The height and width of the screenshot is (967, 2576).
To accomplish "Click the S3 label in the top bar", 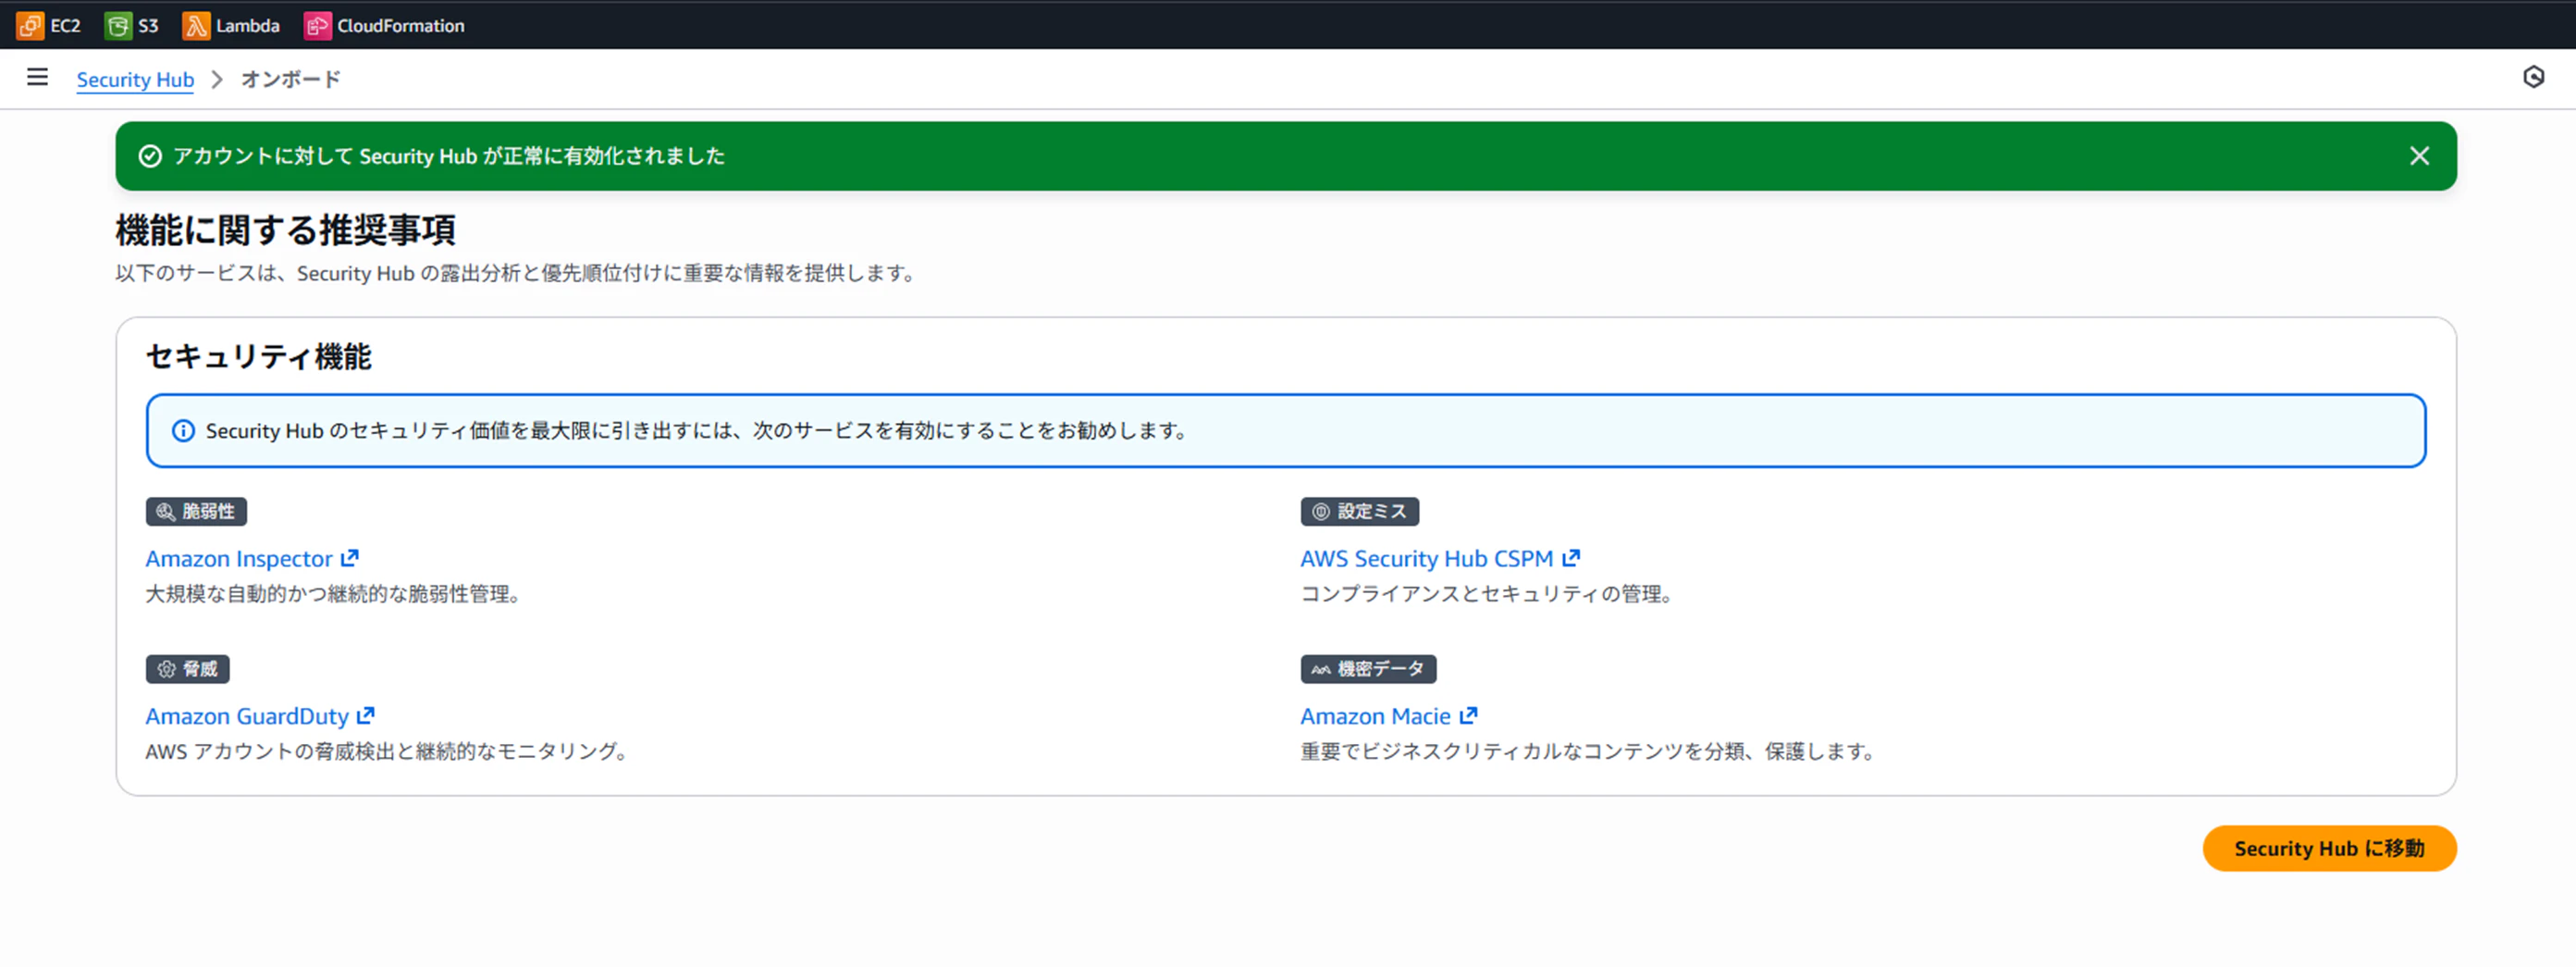I will 148,26.
